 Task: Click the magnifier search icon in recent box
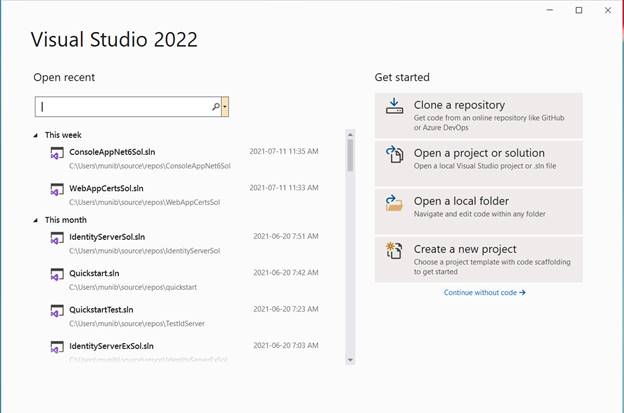click(216, 107)
